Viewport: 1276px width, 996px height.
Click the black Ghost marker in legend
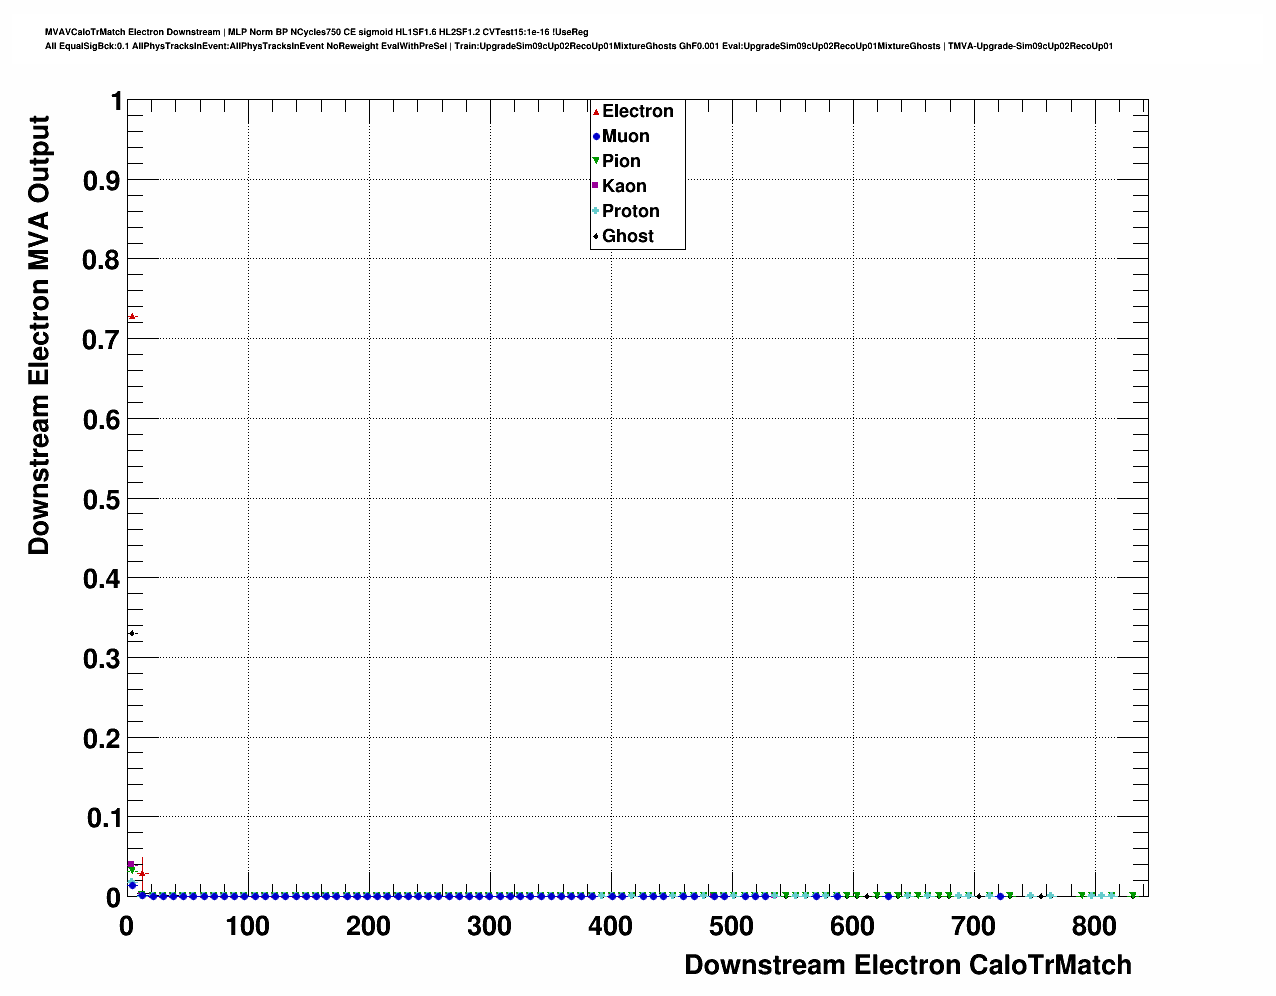(596, 236)
